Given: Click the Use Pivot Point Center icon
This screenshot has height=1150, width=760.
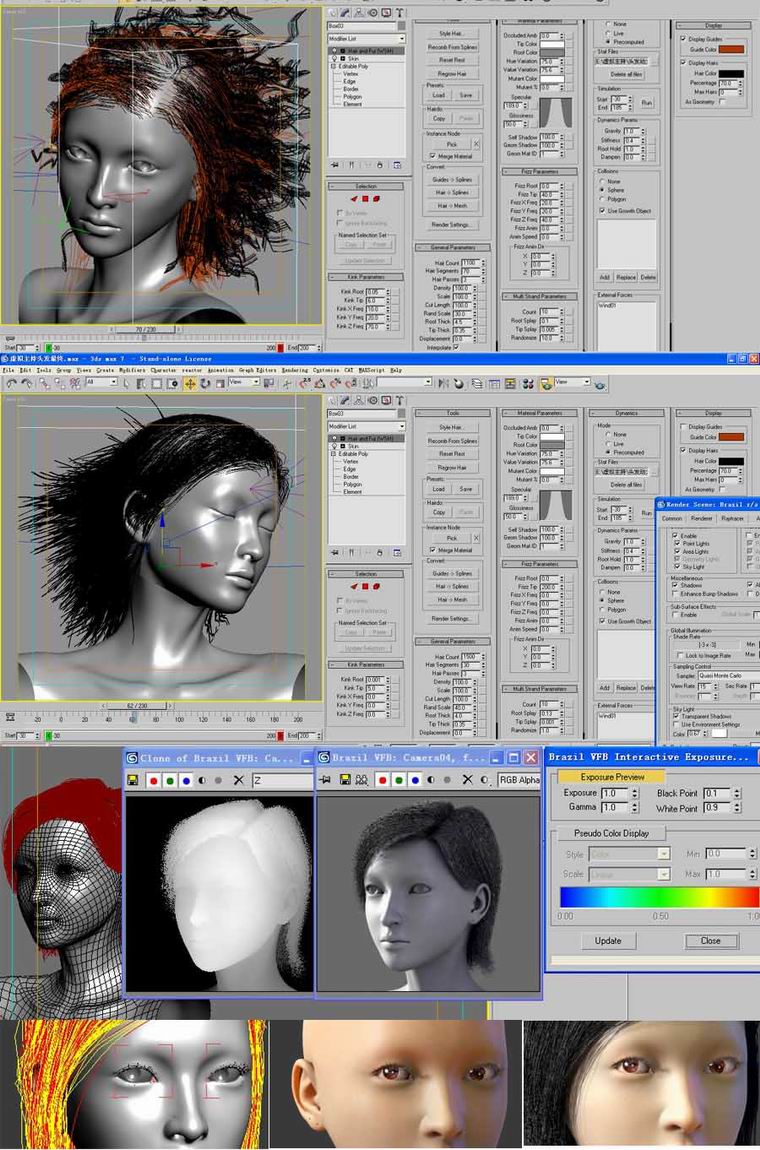Looking at the screenshot, I should [268, 383].
